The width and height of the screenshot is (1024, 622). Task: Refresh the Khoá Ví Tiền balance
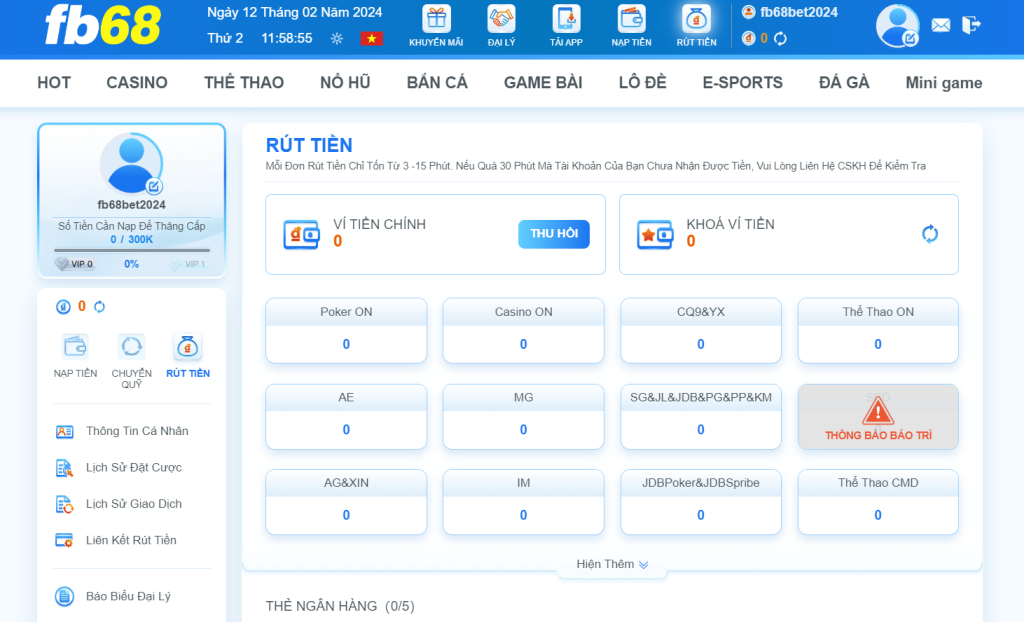[929, 234]
